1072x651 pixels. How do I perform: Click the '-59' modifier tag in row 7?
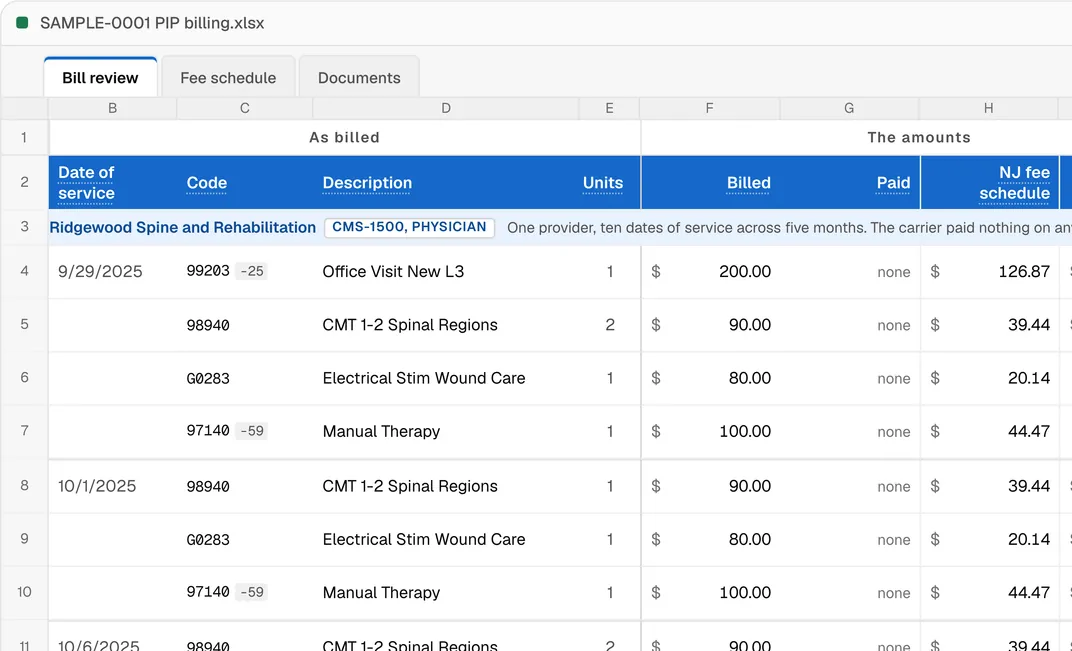point(252,431)
